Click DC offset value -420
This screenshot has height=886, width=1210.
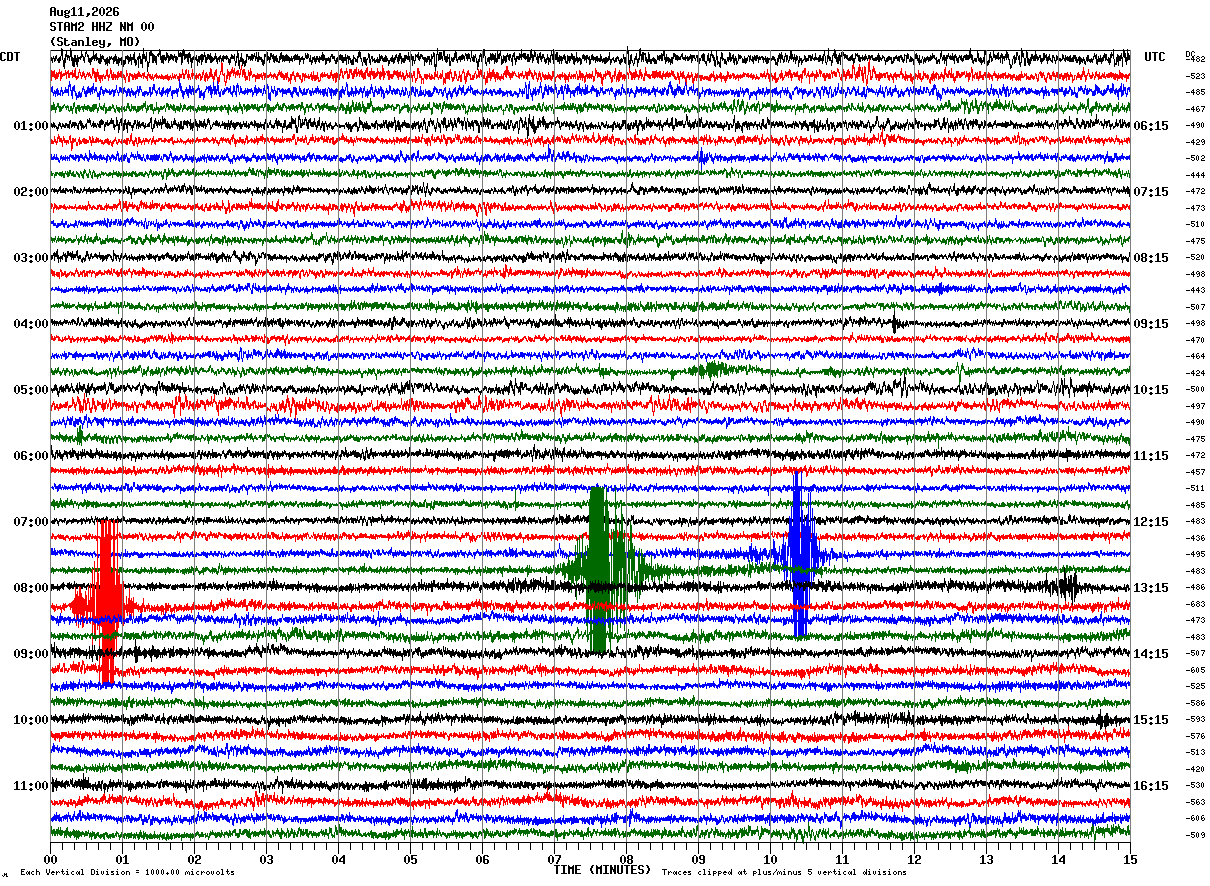[1195, 769]
